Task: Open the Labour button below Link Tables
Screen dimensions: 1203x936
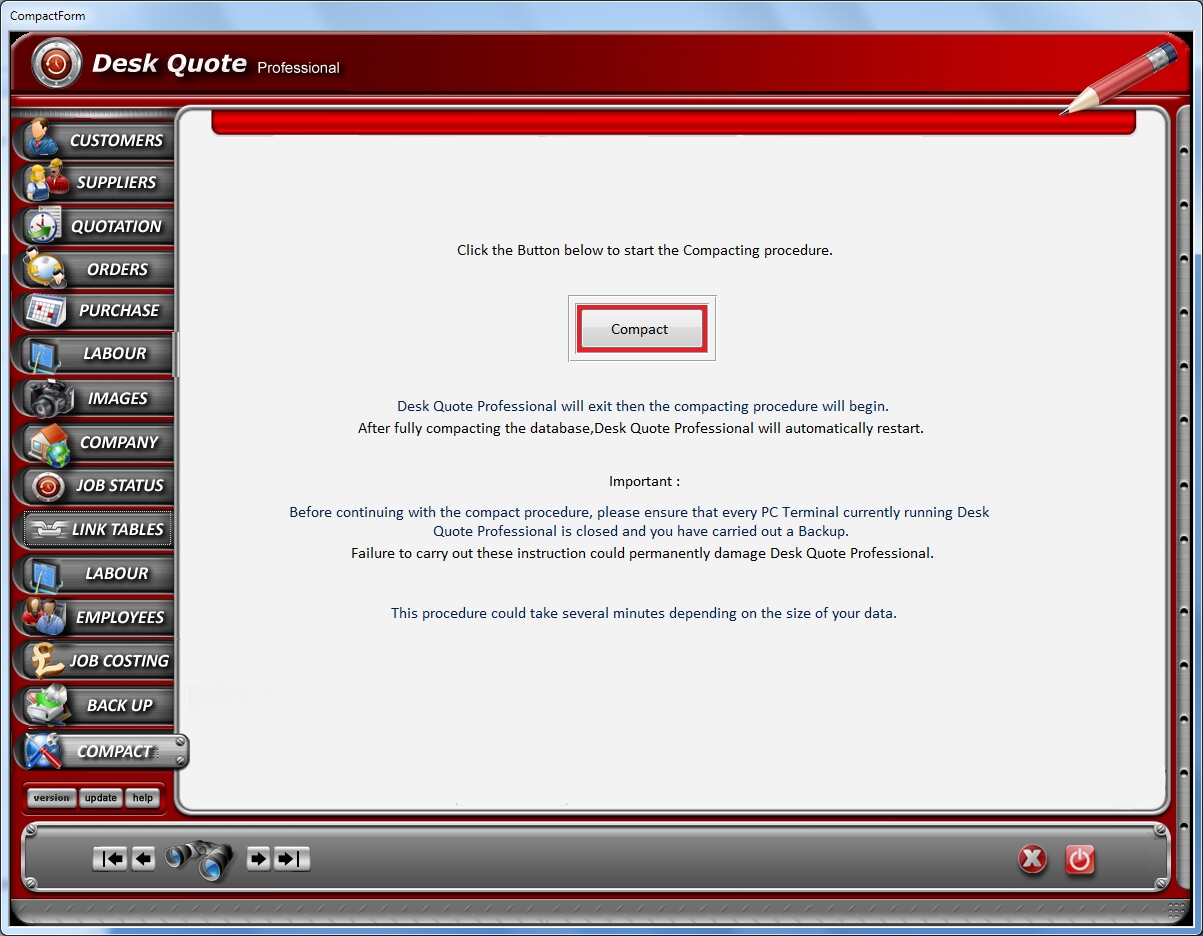Action: (x=94, y=574)
